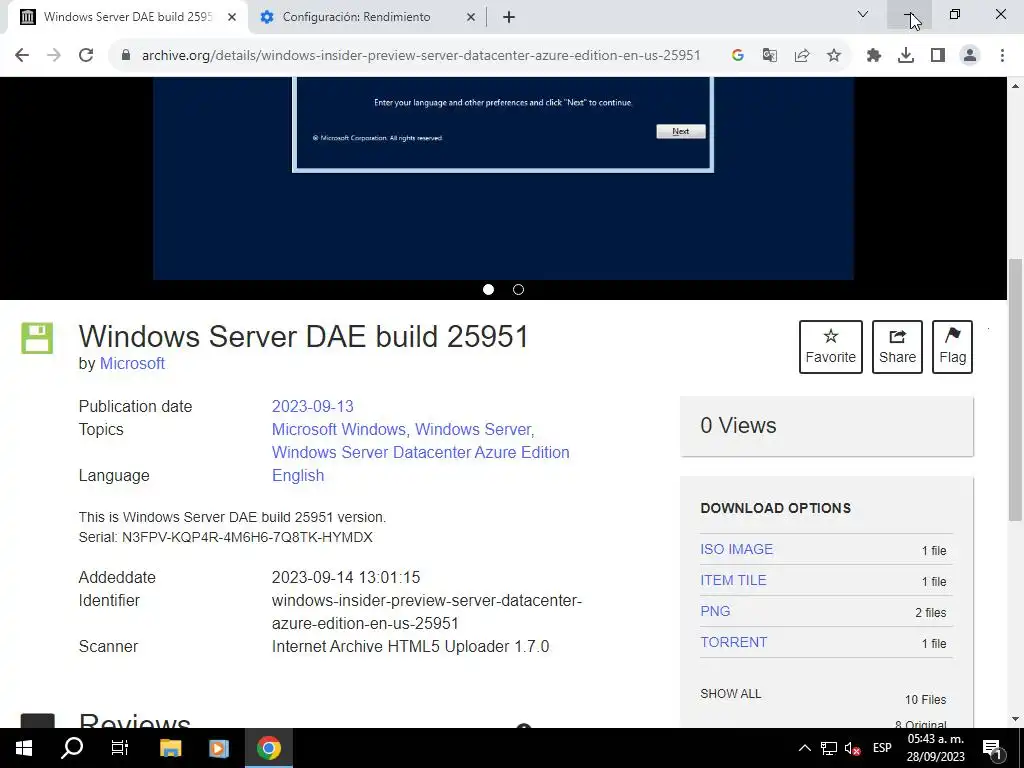Flag this archive item

click(952, 347)
